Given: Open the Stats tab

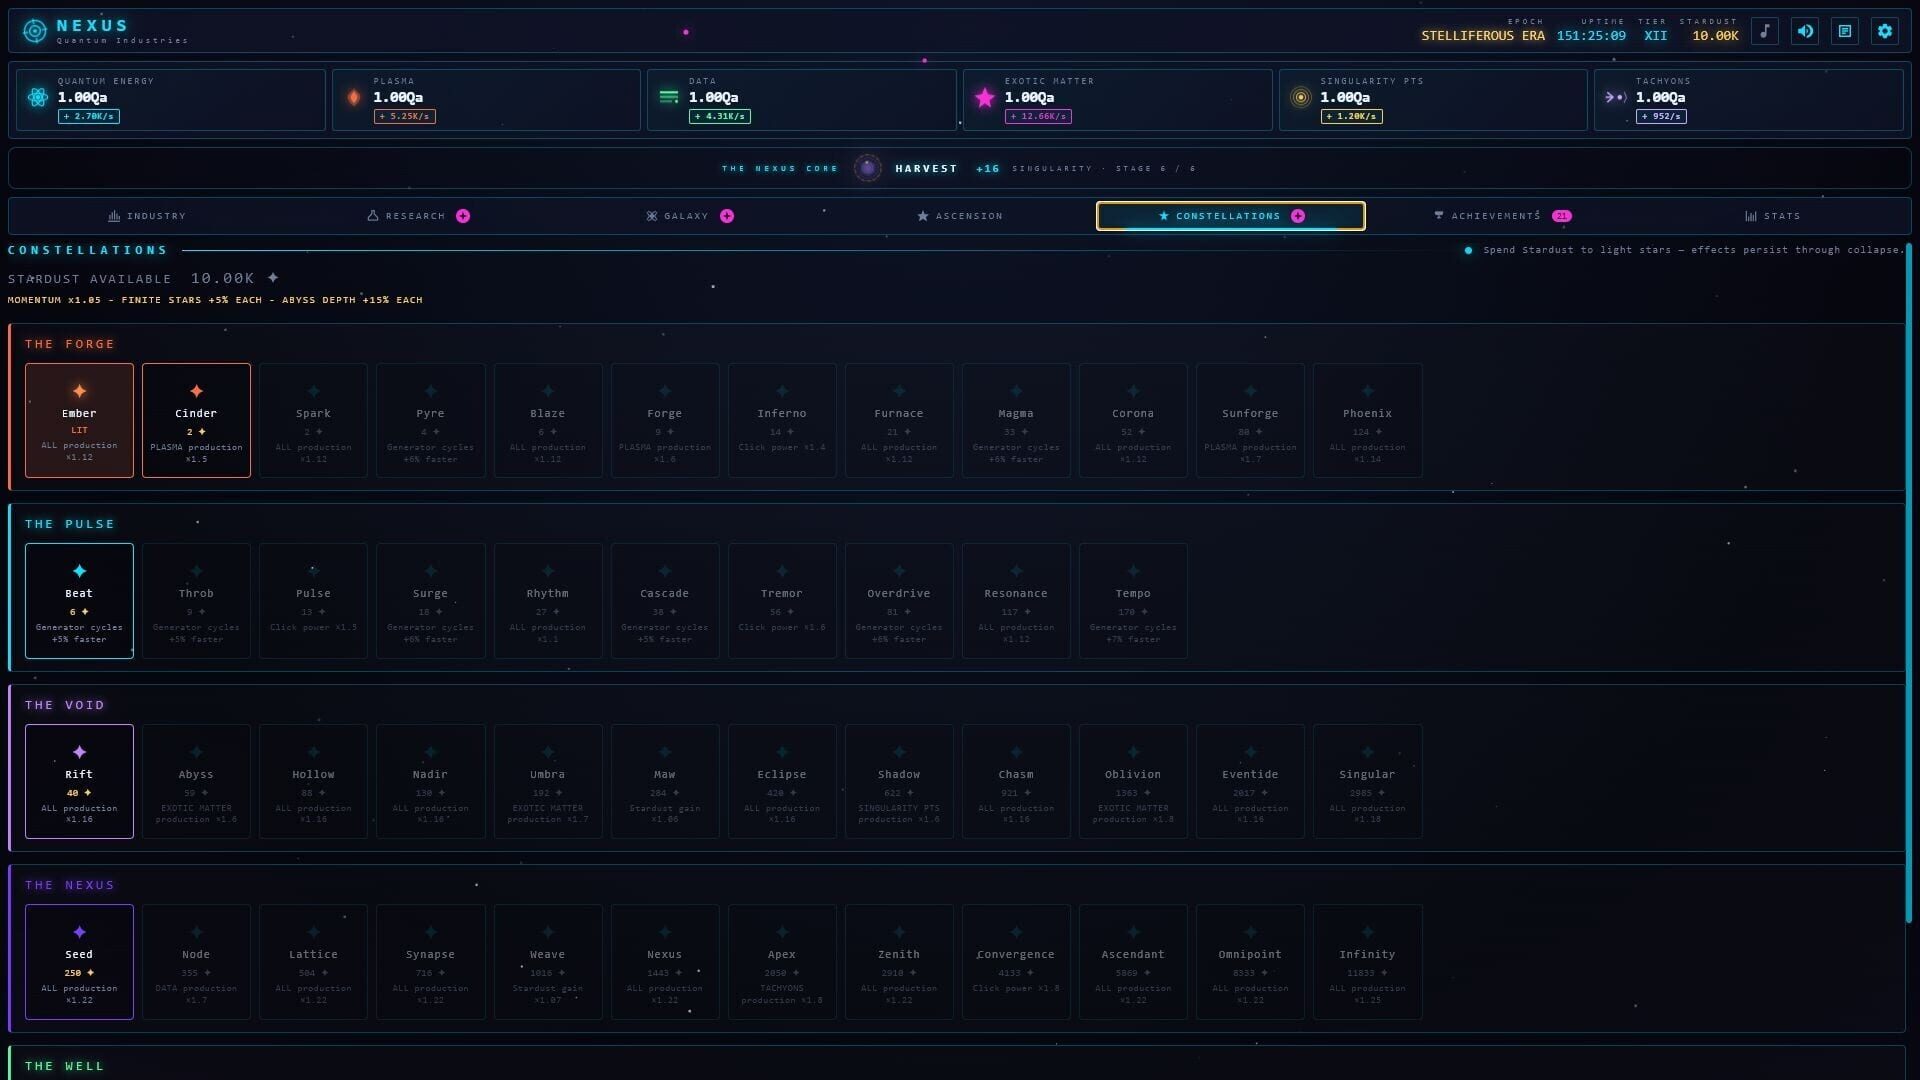Looking at the screenshot, I should [x=1773, y=216].
